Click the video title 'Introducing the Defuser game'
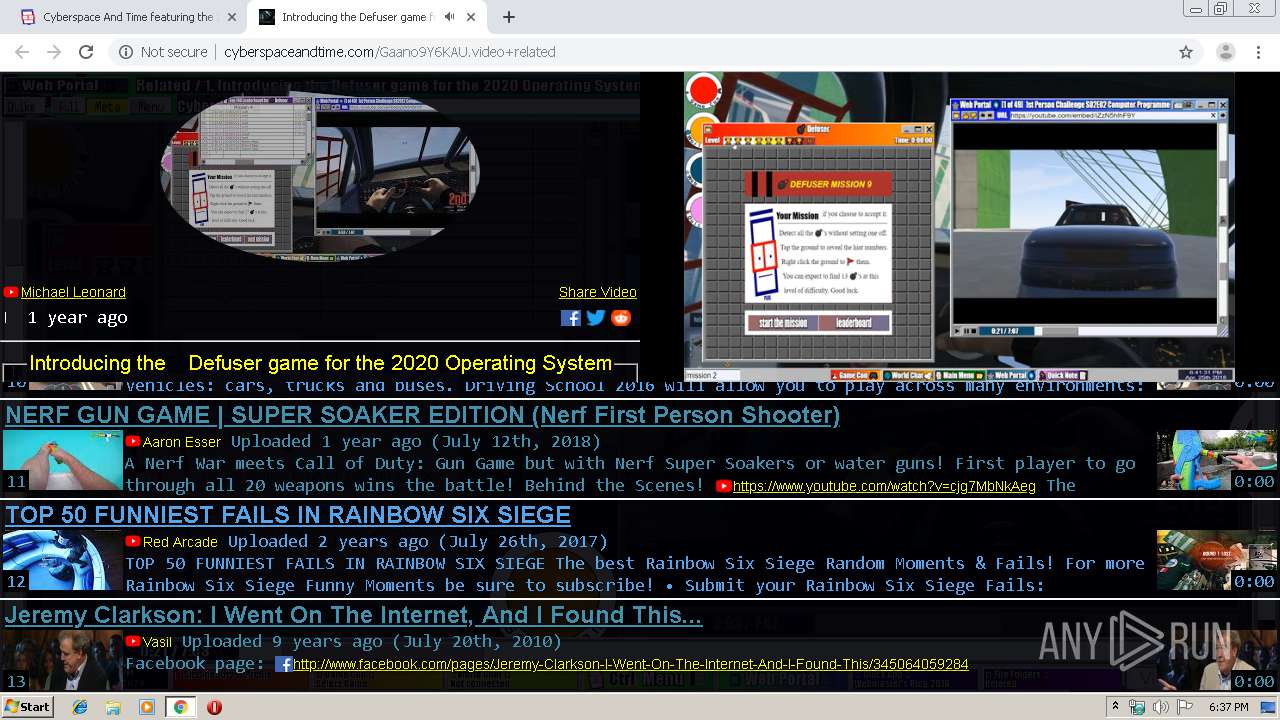This screenshot has width=1280, height=720. (320, 363)
